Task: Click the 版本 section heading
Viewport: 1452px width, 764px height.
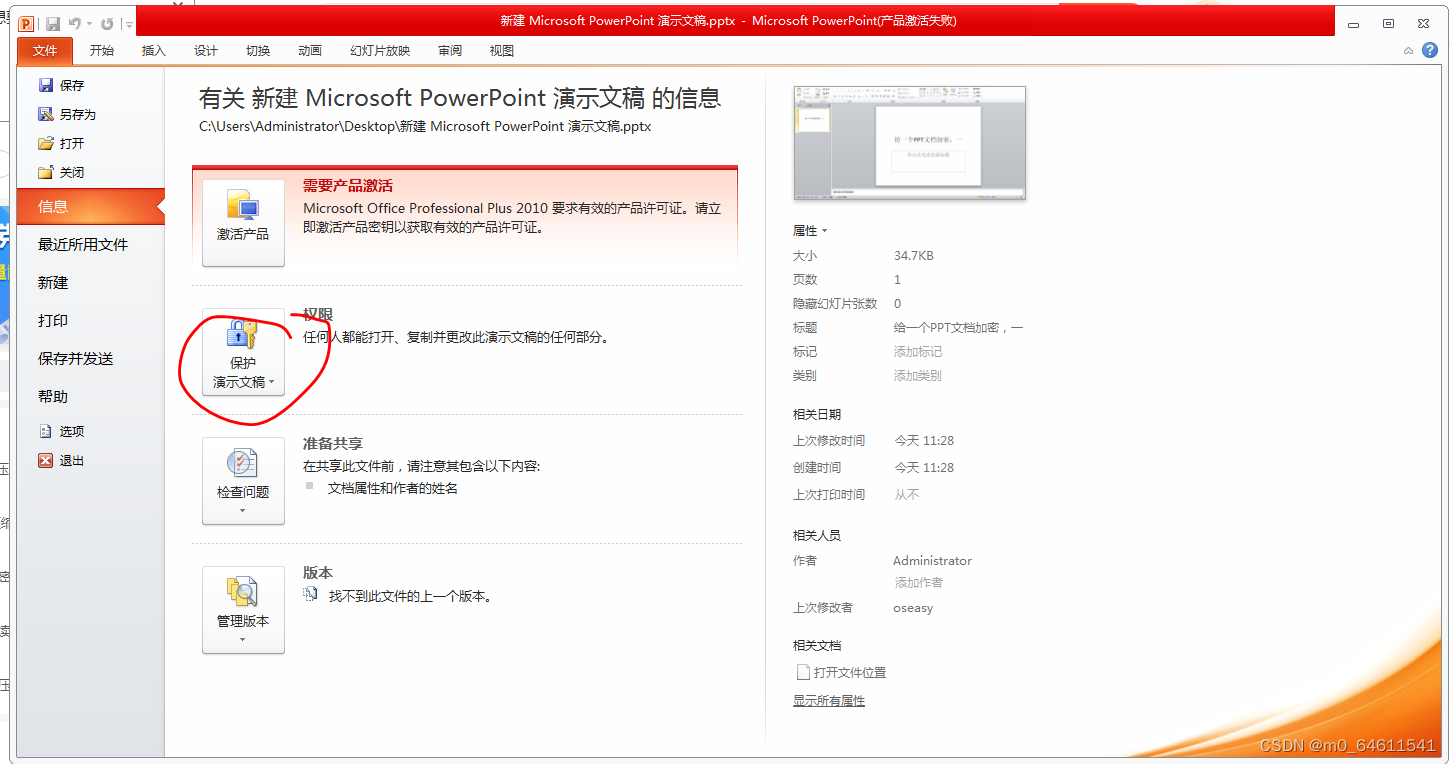Action: click(x=318, y=573)
